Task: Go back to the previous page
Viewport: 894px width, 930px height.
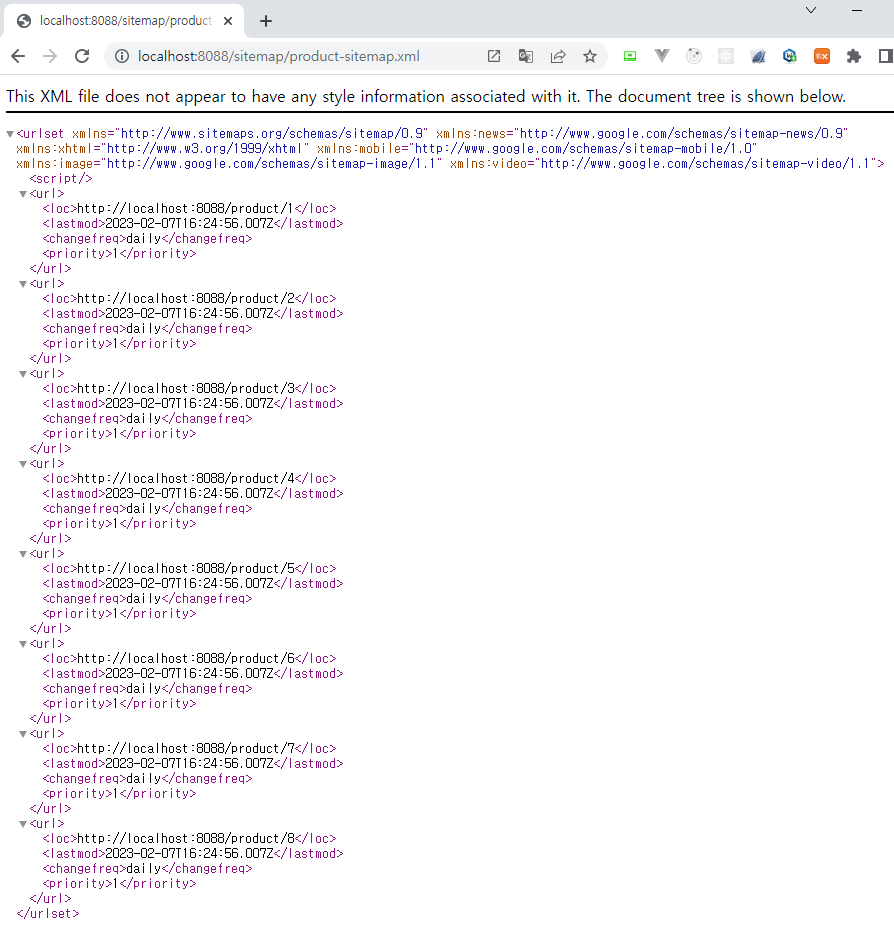Action: coord(18,56)
